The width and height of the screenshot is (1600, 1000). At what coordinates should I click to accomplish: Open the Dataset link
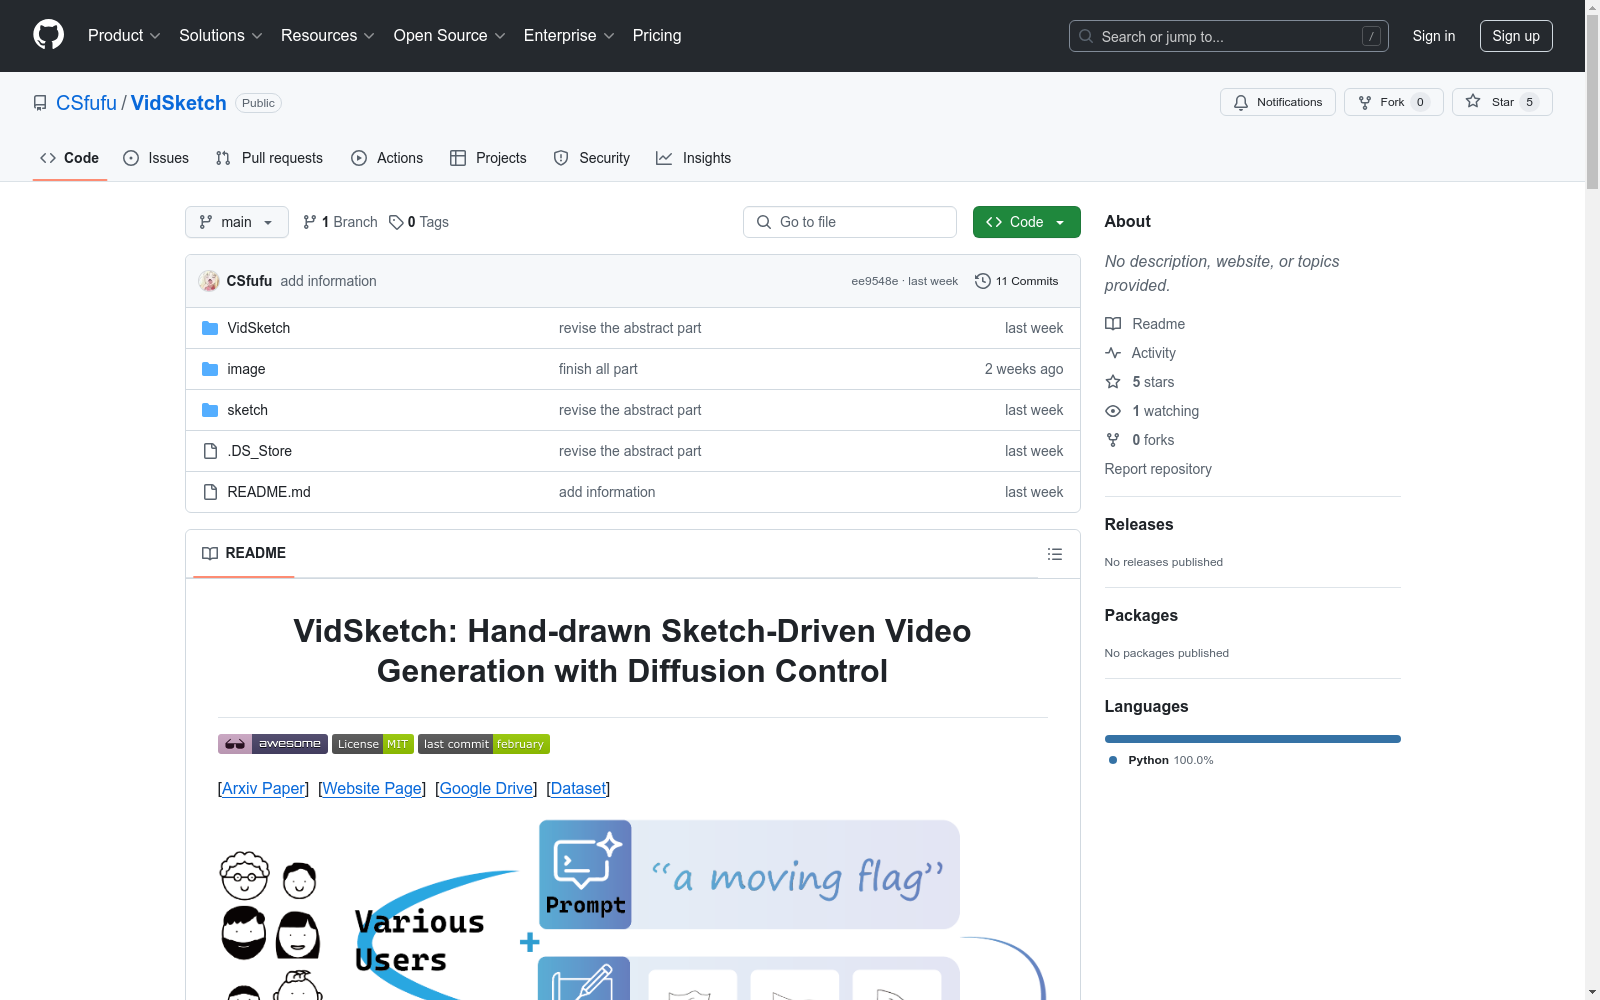click(578, 788)
